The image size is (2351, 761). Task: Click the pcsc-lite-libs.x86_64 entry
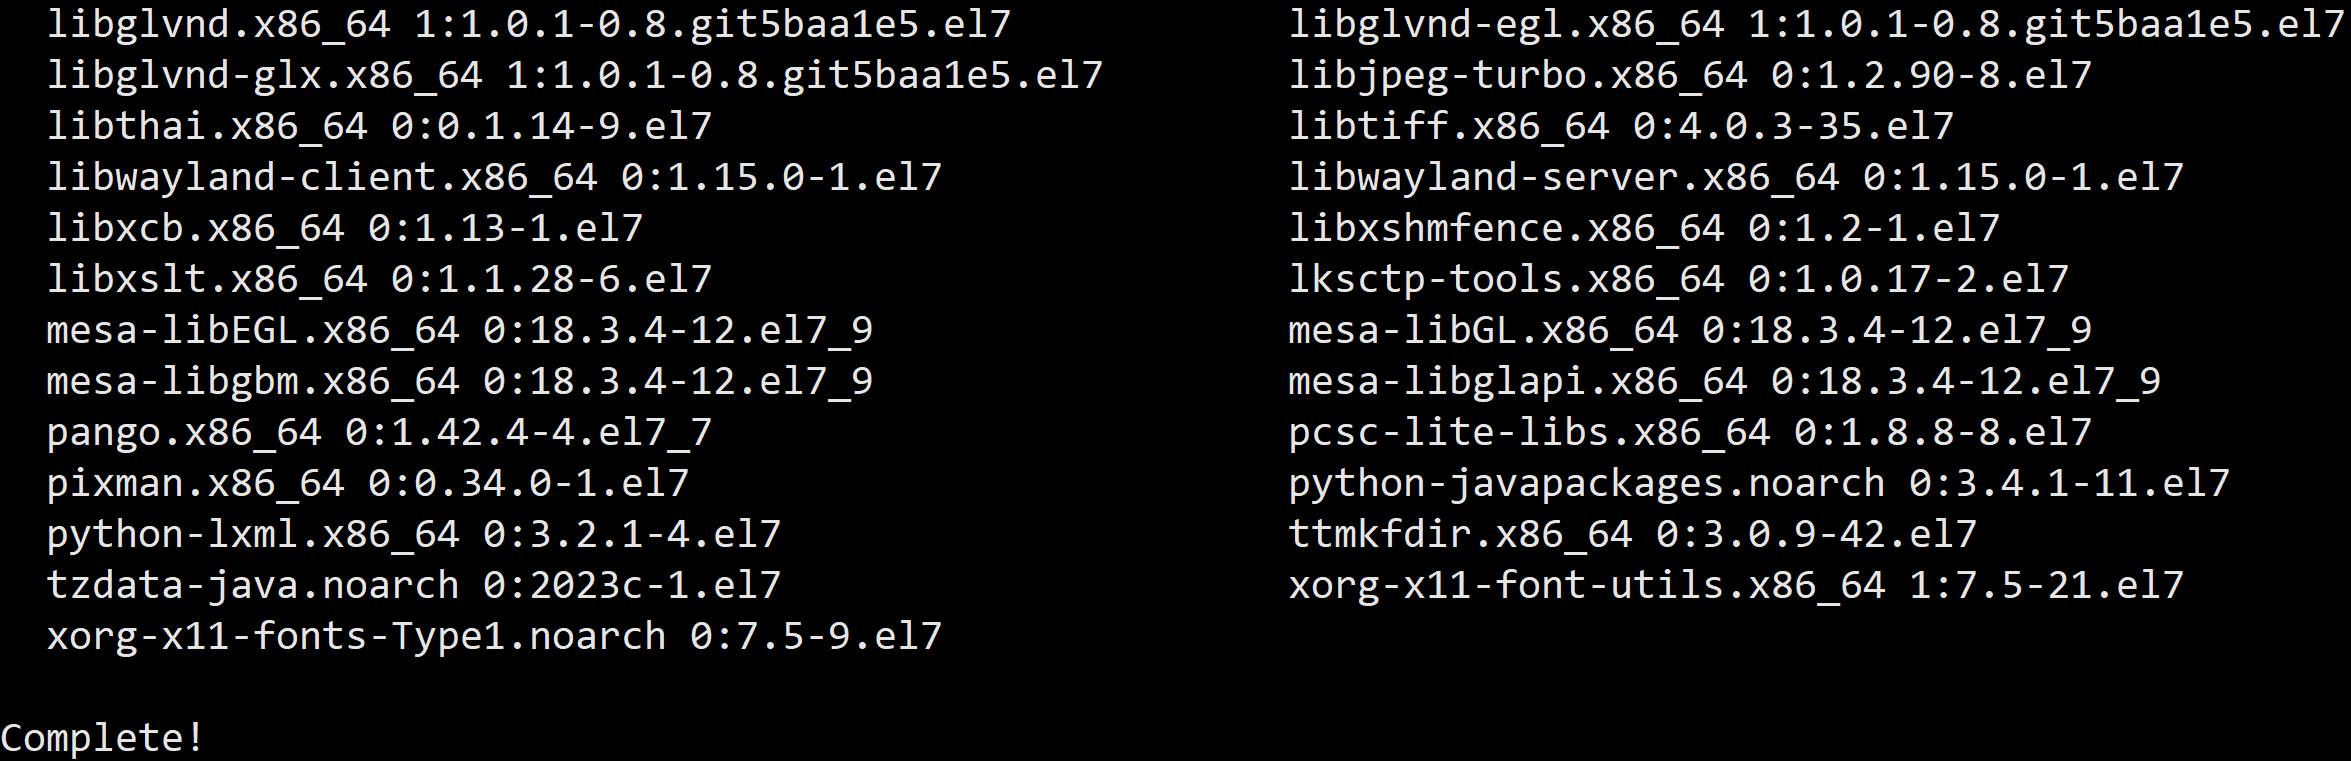coord(1690,433)
